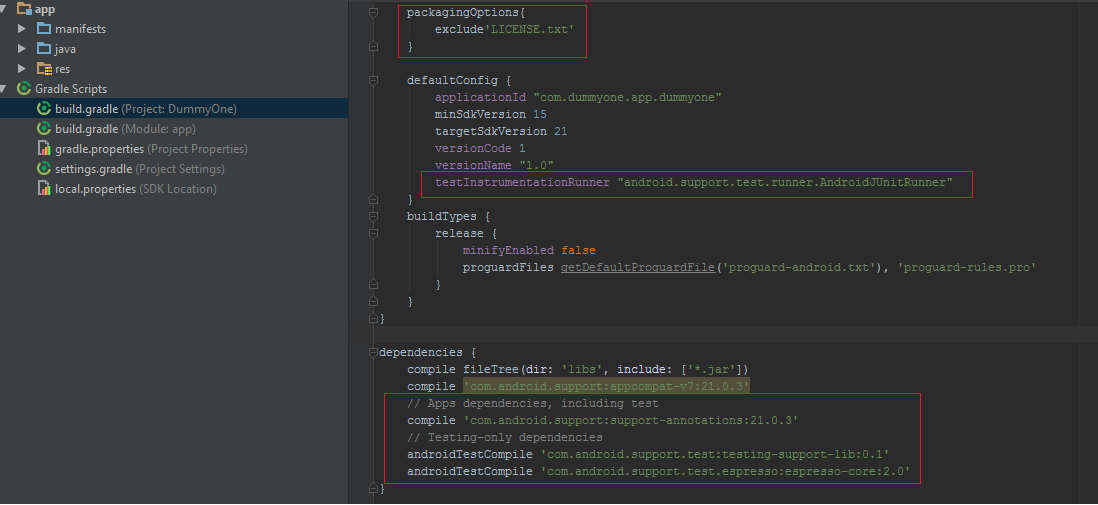Click fold marker at the release block closing brace

click(373, 284)
